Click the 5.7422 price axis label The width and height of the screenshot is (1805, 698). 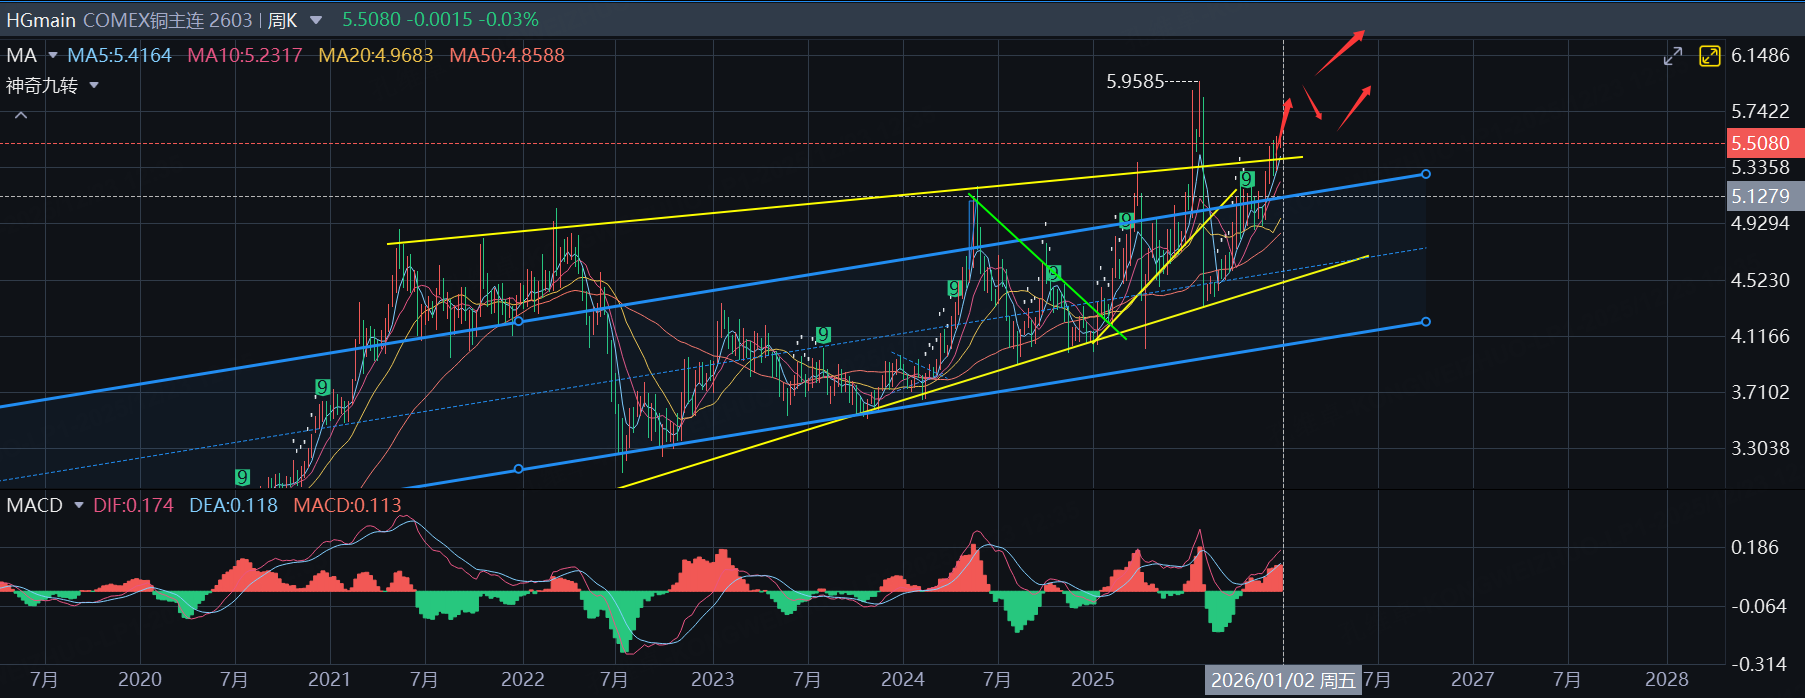(1760, 111)
